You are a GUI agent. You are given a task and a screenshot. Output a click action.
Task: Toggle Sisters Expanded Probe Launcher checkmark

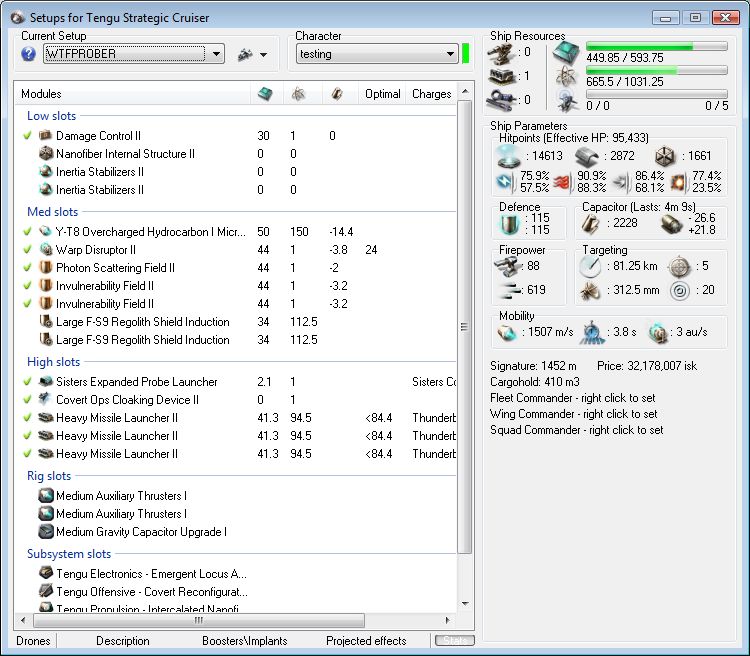coord(28,381)
